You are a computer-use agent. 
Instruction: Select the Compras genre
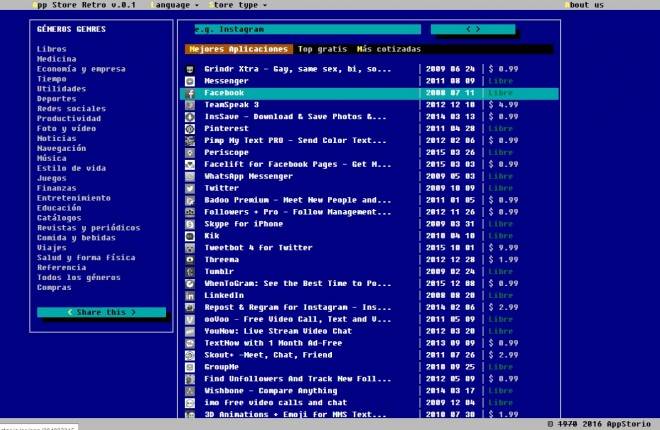point(54,287)
